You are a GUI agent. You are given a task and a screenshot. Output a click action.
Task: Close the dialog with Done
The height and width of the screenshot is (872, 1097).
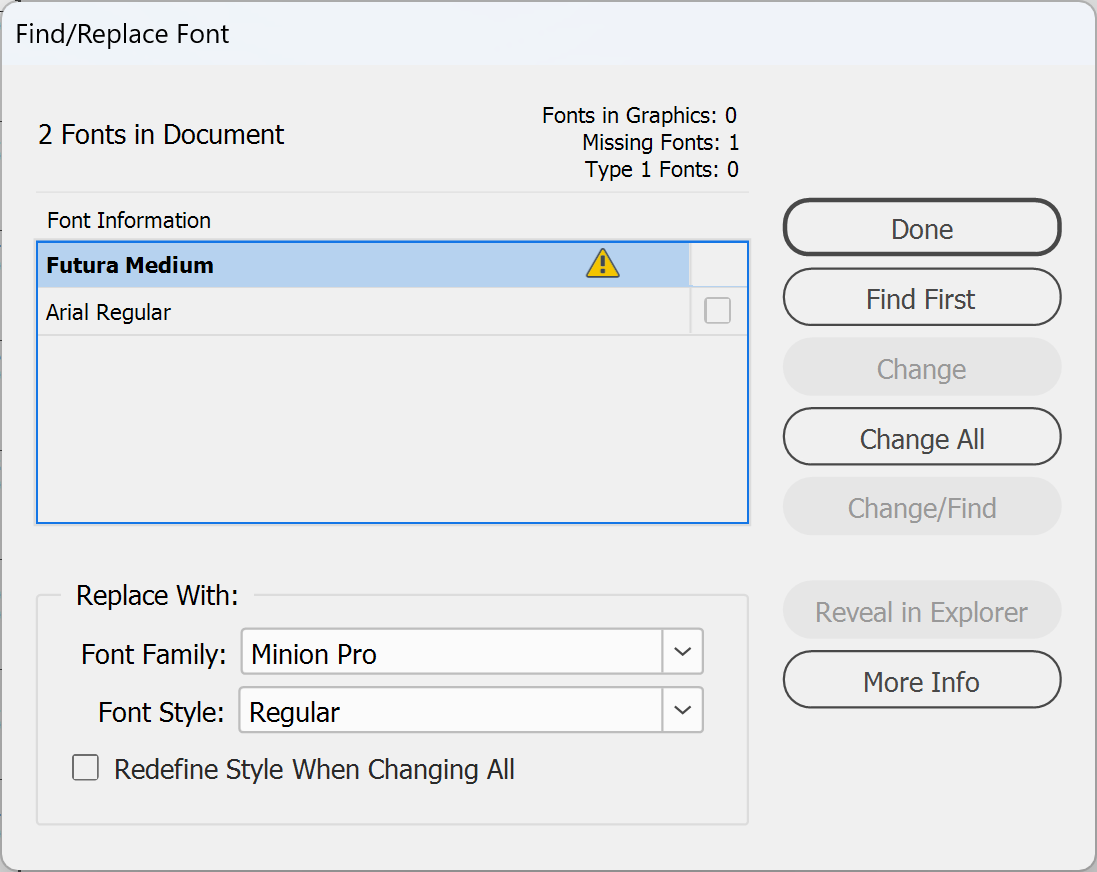921,228
